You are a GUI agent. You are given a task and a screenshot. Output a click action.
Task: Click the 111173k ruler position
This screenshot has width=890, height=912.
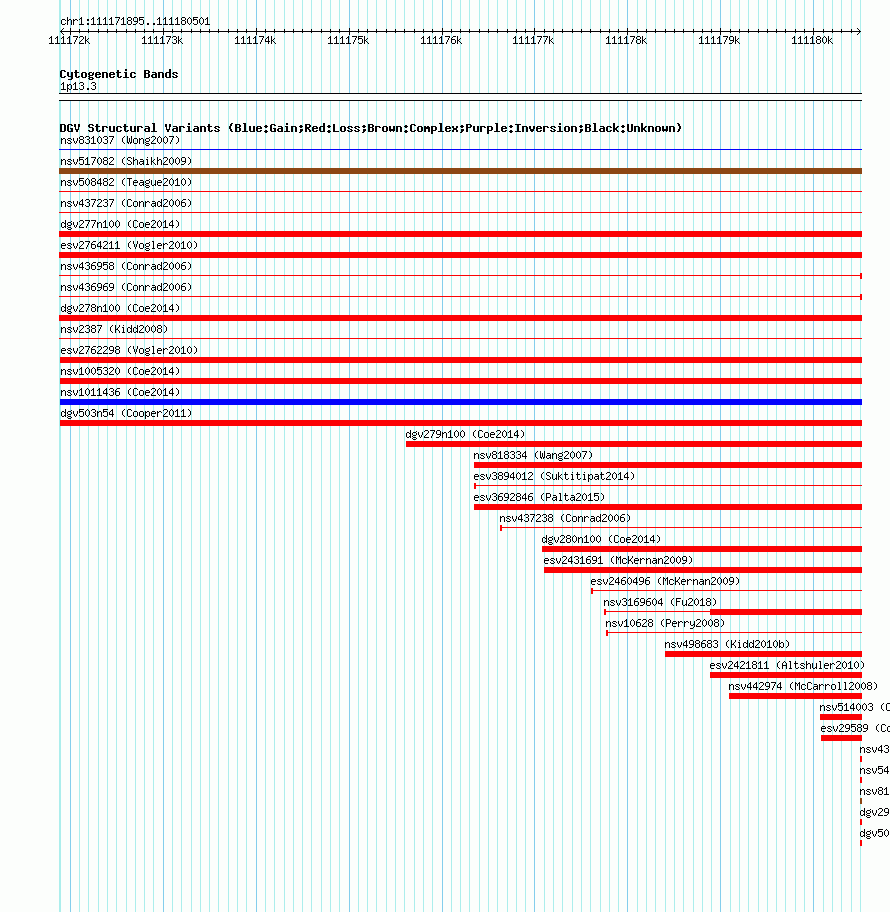click(162, 40)
